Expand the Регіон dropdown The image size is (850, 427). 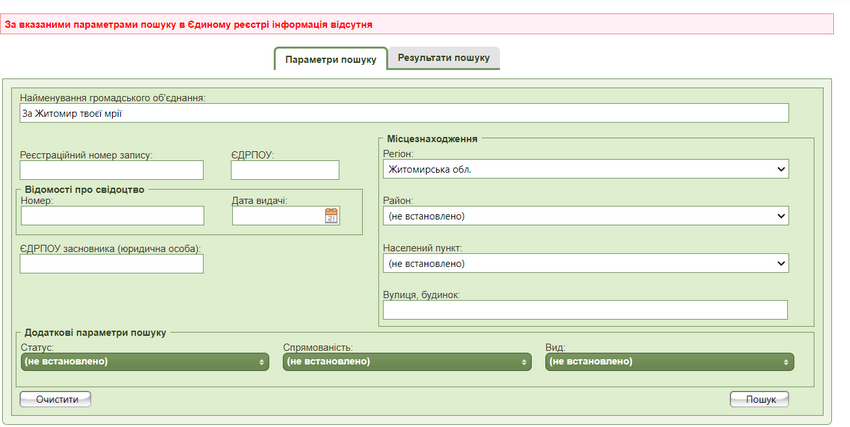585,170
